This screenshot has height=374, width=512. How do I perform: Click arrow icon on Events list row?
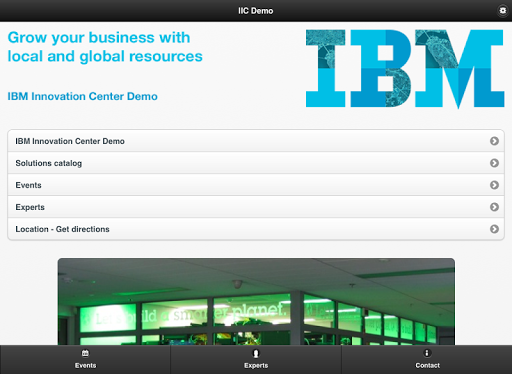coord(494,185)
